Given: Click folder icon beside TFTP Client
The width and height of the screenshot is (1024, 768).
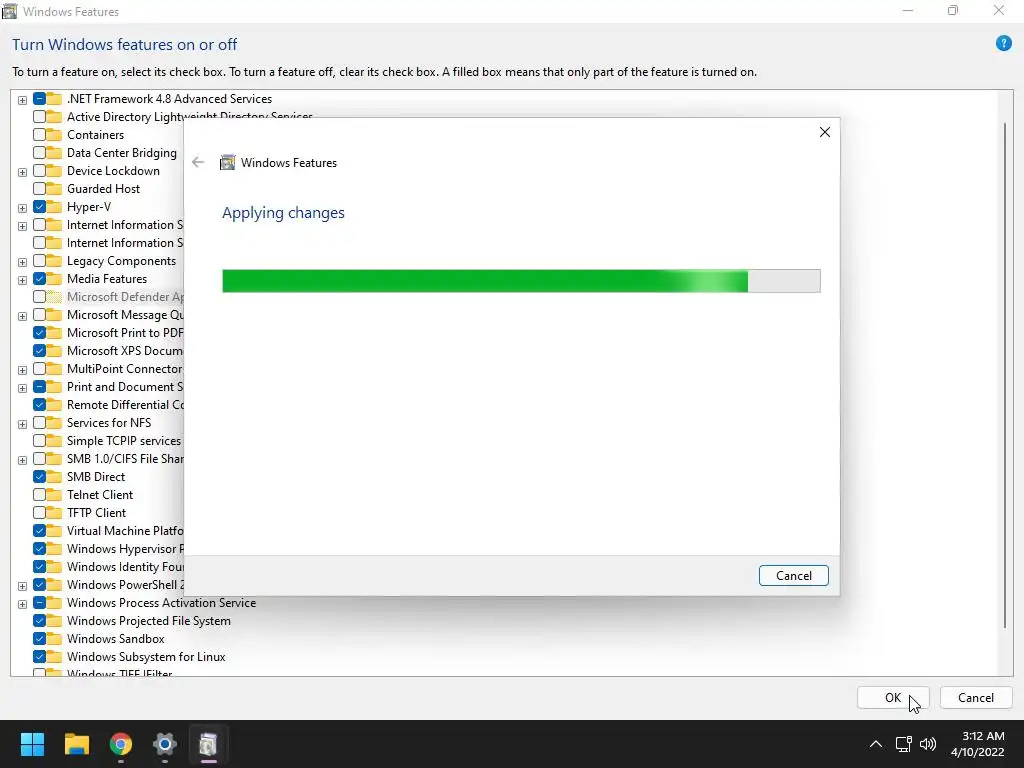Looking at the screenshot, I should pos(54,513).
